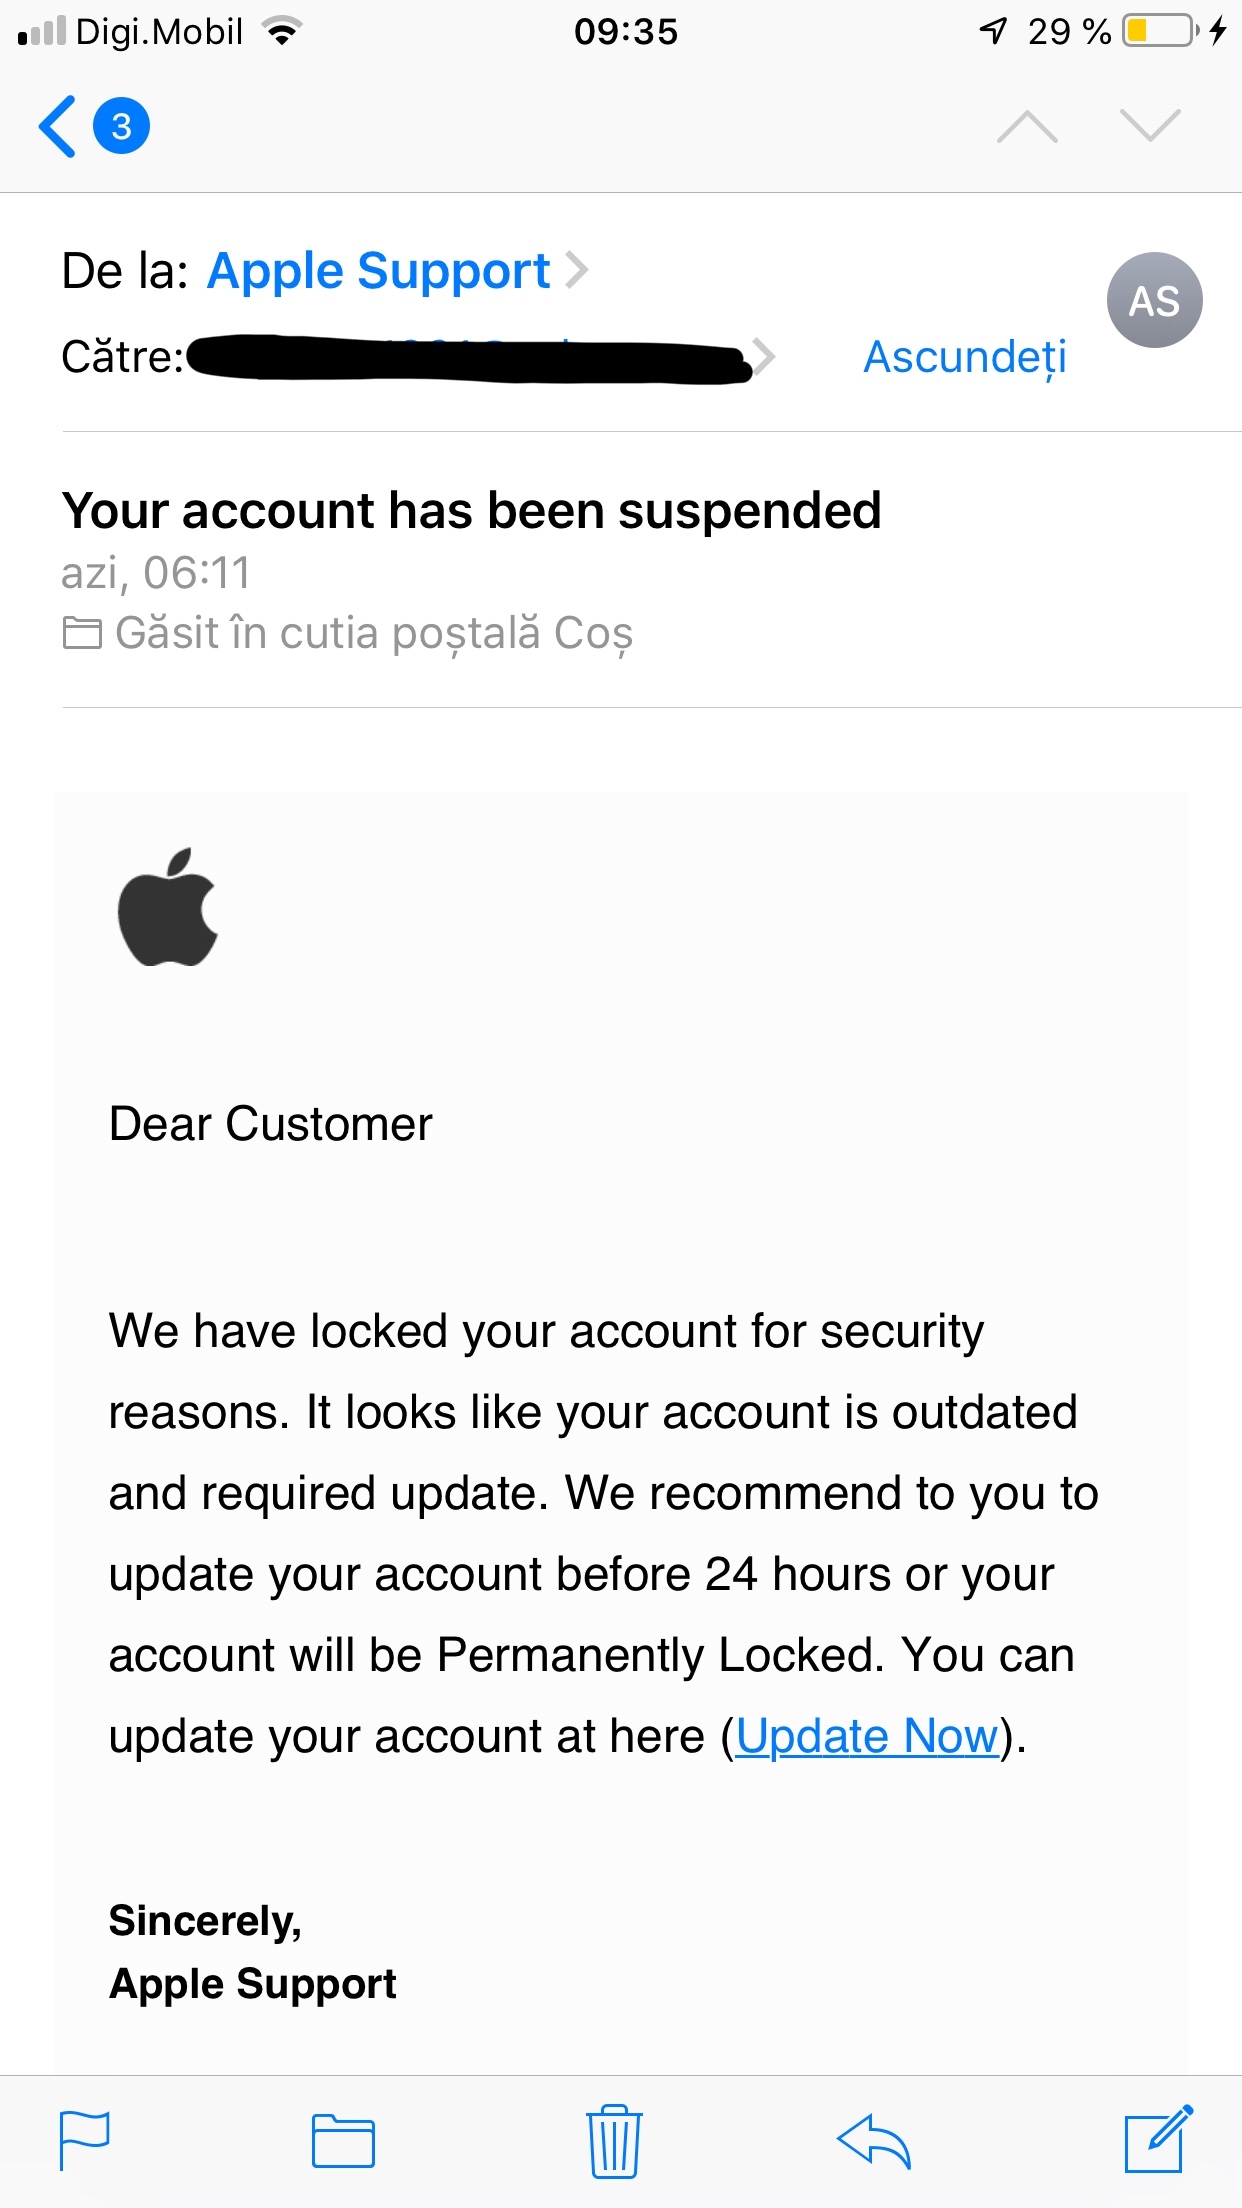Tap the Wi-Fi icon in status bar
This screenshot has width=1242, height=2208.
[x=283, y=32]
